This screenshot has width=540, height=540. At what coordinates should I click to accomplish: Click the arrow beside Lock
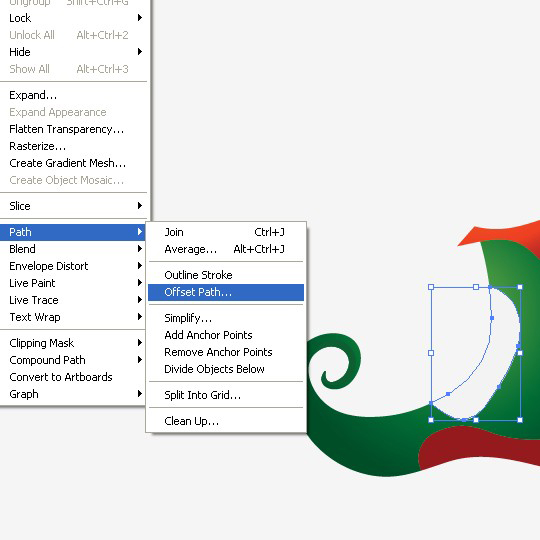point(140,18)
